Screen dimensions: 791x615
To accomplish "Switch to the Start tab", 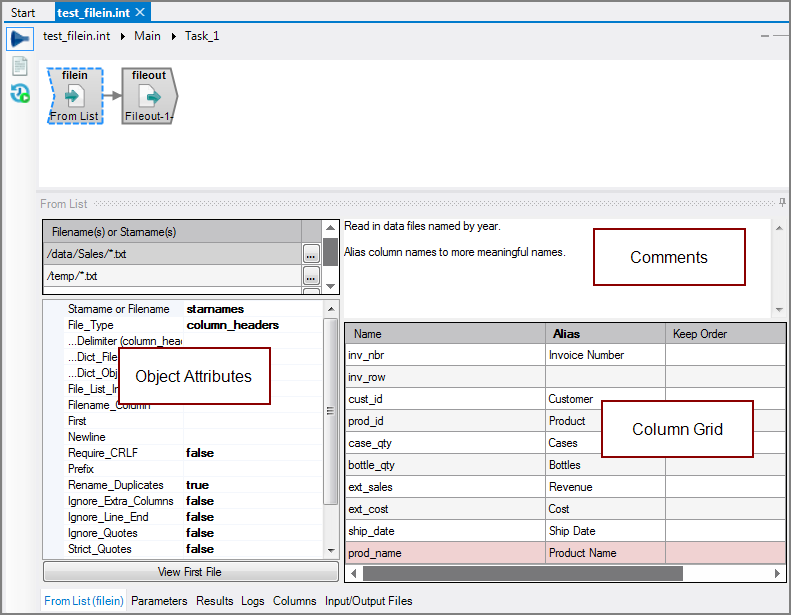I will click(x=23, y=13).
